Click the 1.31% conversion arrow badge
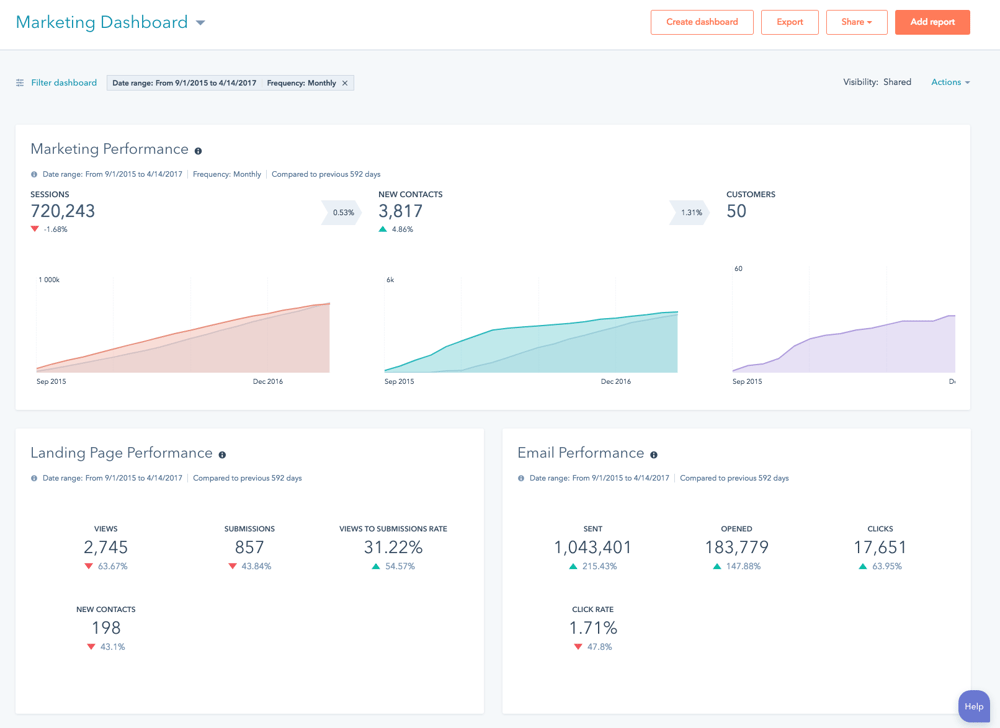 [690, 212]
